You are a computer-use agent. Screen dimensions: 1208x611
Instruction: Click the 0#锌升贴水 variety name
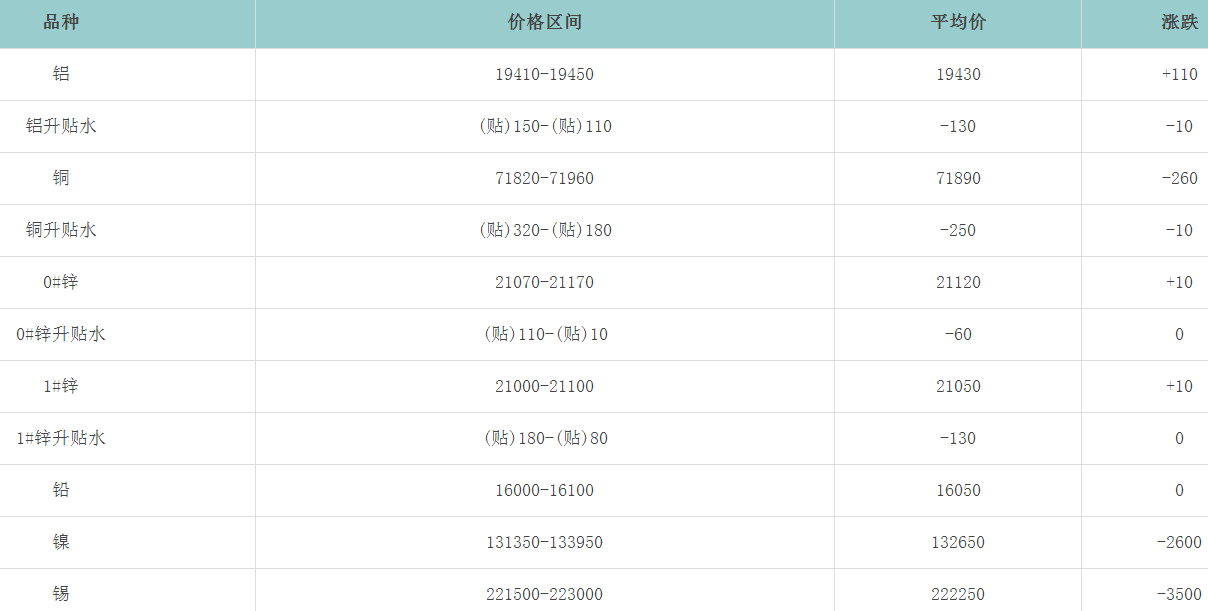[x=61, y=334]
